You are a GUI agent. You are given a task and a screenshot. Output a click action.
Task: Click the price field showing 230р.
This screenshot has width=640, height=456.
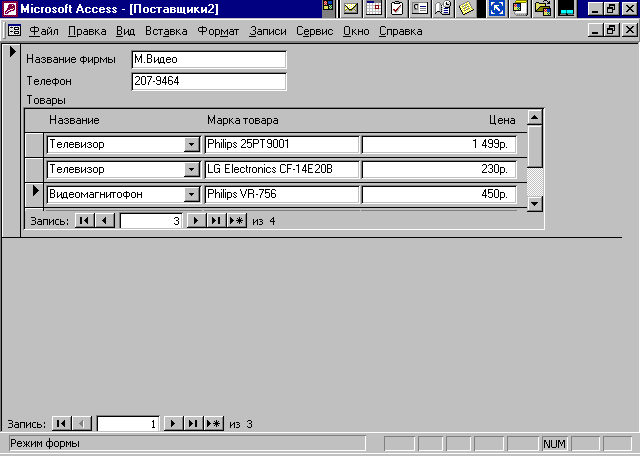pos(439,169)
